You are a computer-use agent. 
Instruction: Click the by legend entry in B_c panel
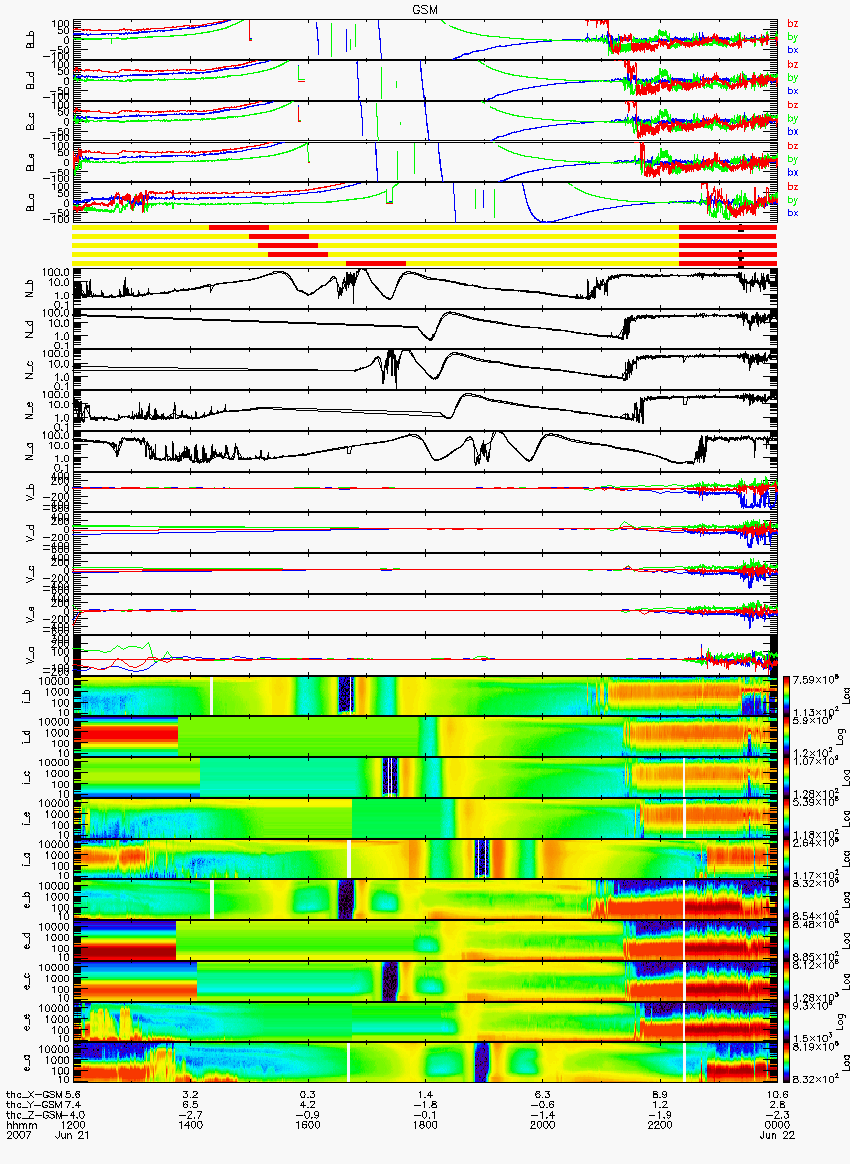[x=793, y=118]
